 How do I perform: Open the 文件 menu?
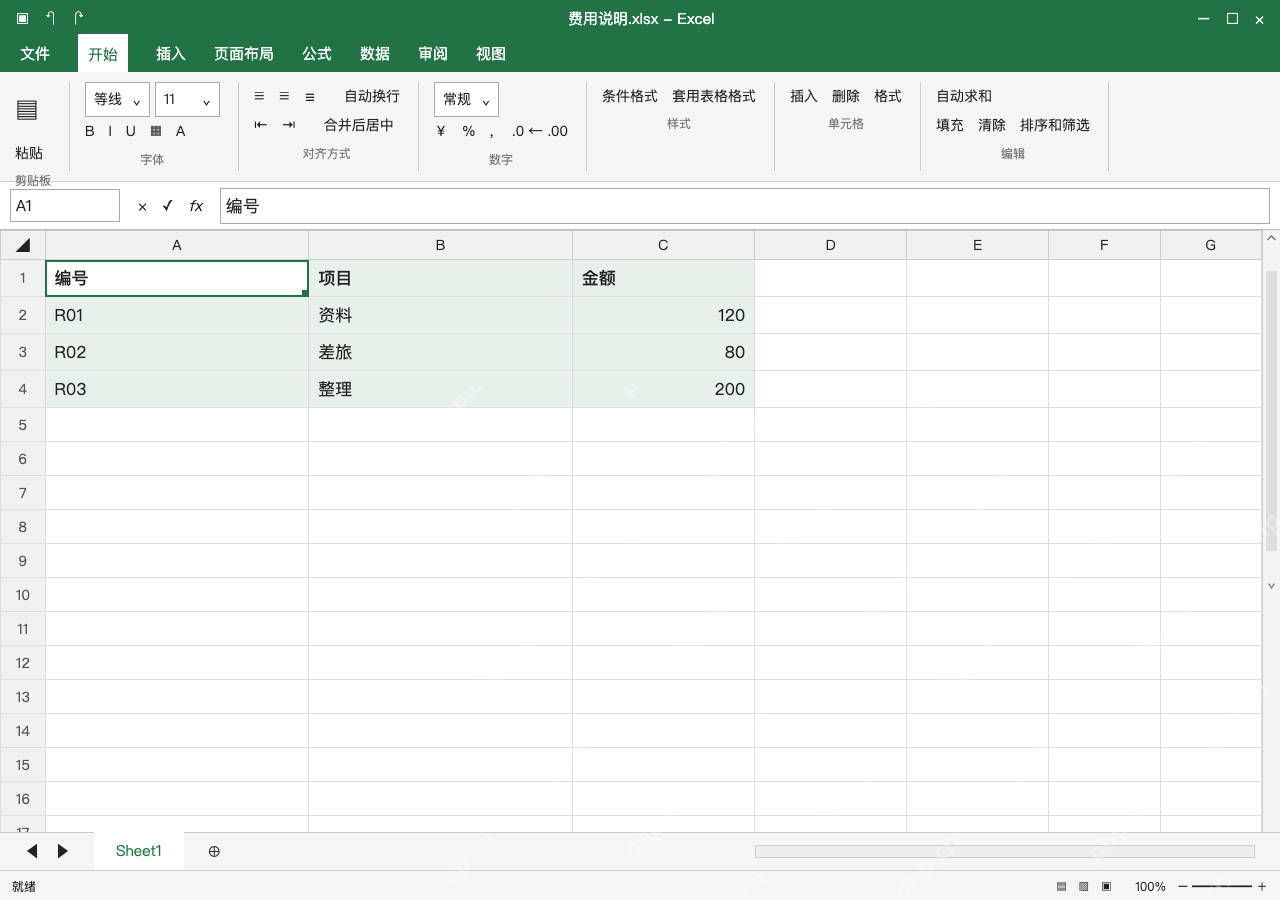point(35,54)
